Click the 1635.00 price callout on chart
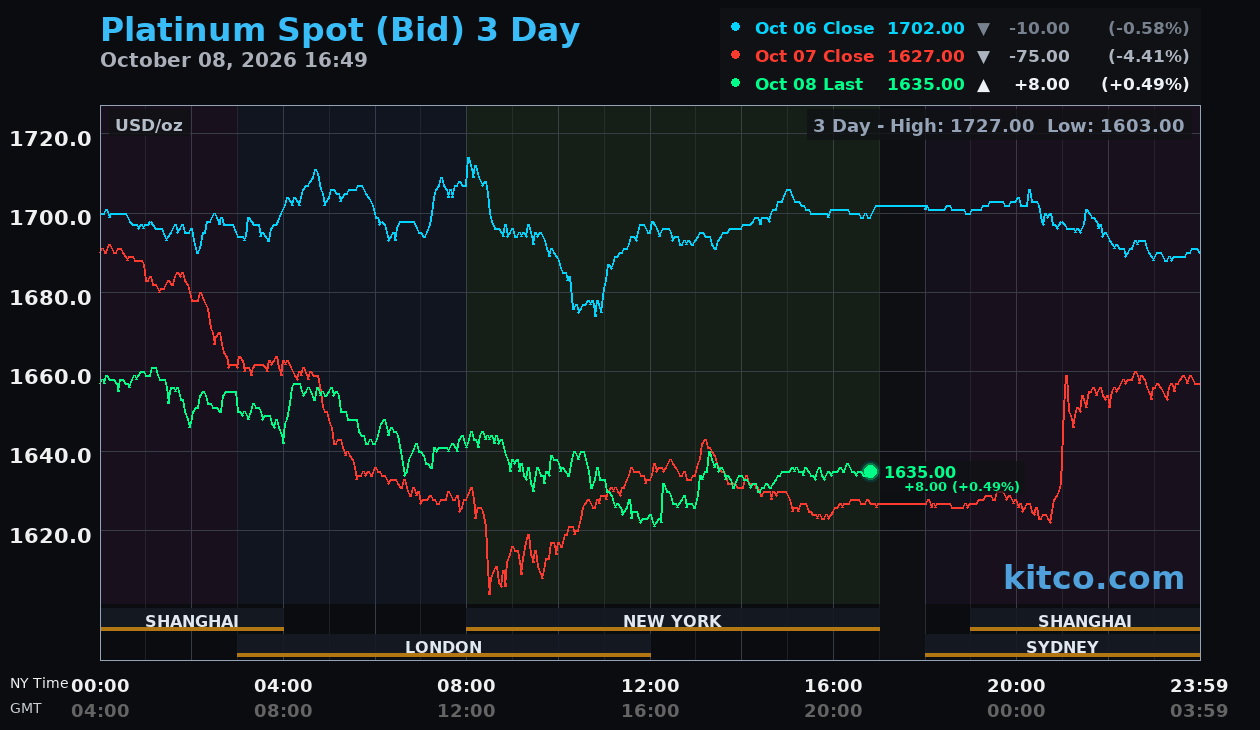This screenshot has height=730, width=1260. pos(920,472)
